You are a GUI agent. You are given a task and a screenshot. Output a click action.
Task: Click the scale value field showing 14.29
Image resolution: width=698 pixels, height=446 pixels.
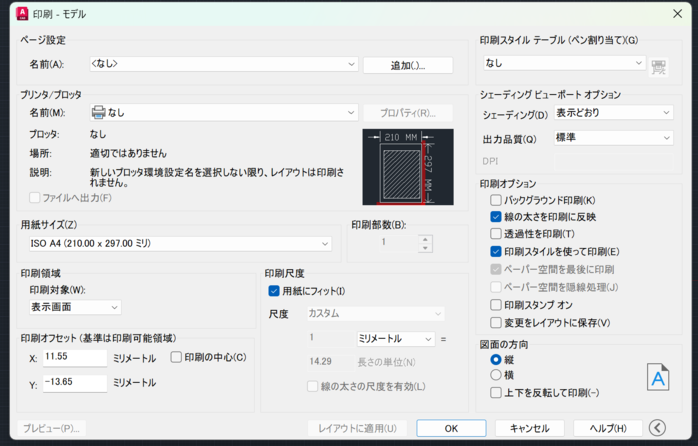(x=330, y=361)
